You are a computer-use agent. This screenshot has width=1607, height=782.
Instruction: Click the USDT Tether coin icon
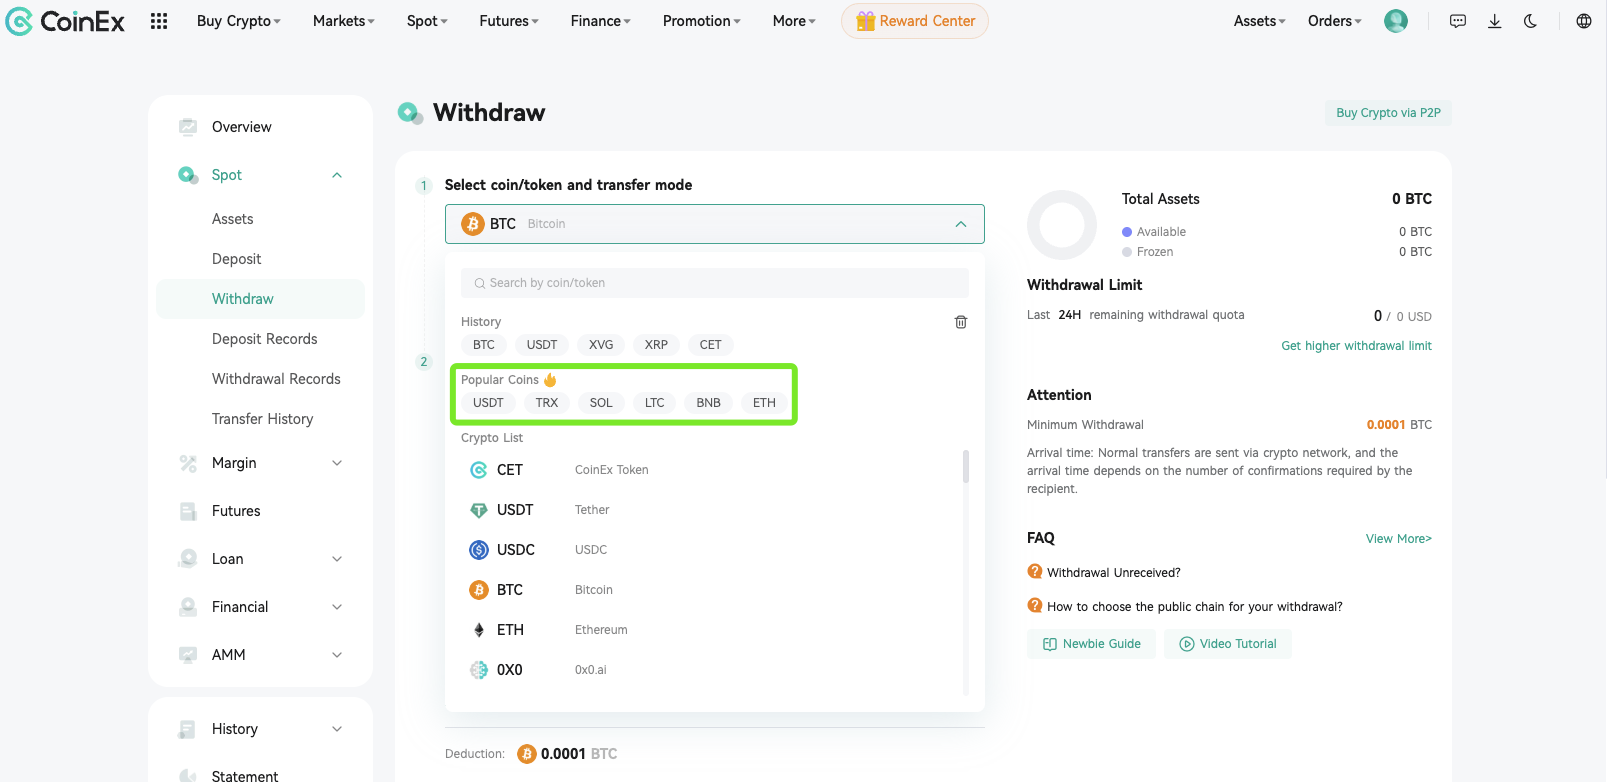pos(479,510)
